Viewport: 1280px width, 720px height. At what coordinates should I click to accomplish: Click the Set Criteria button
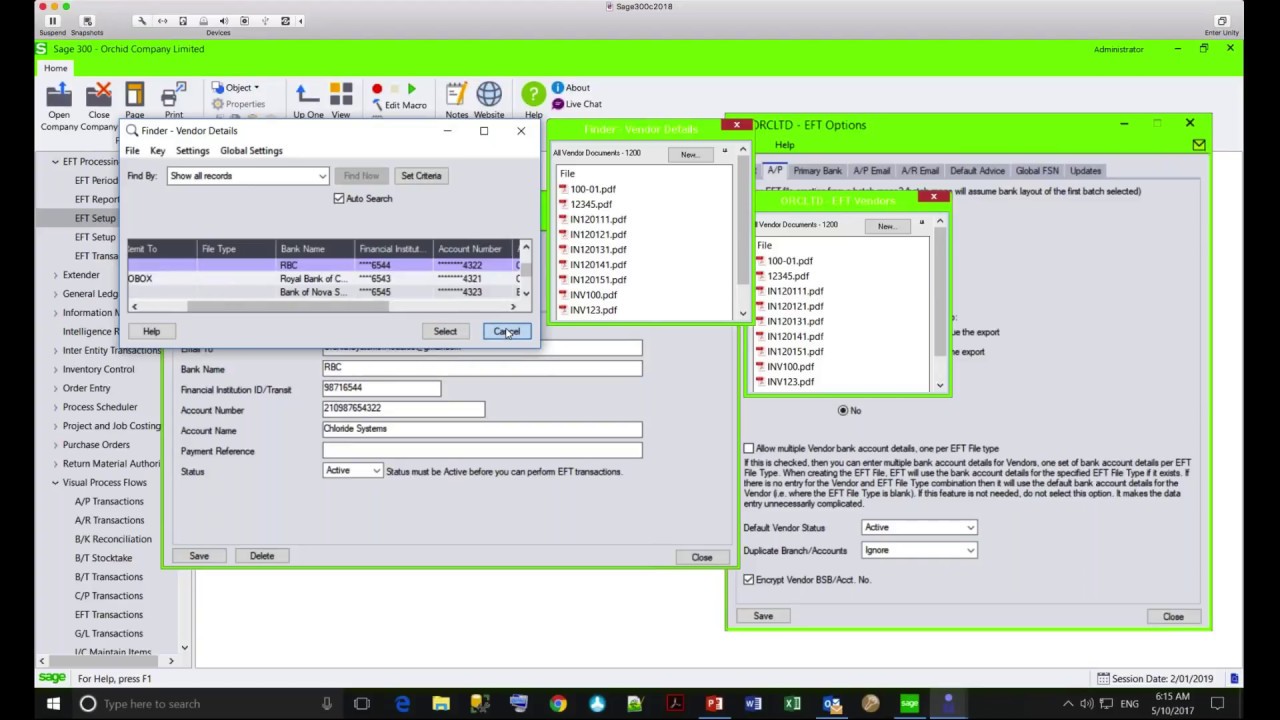[x=421, y=176]
